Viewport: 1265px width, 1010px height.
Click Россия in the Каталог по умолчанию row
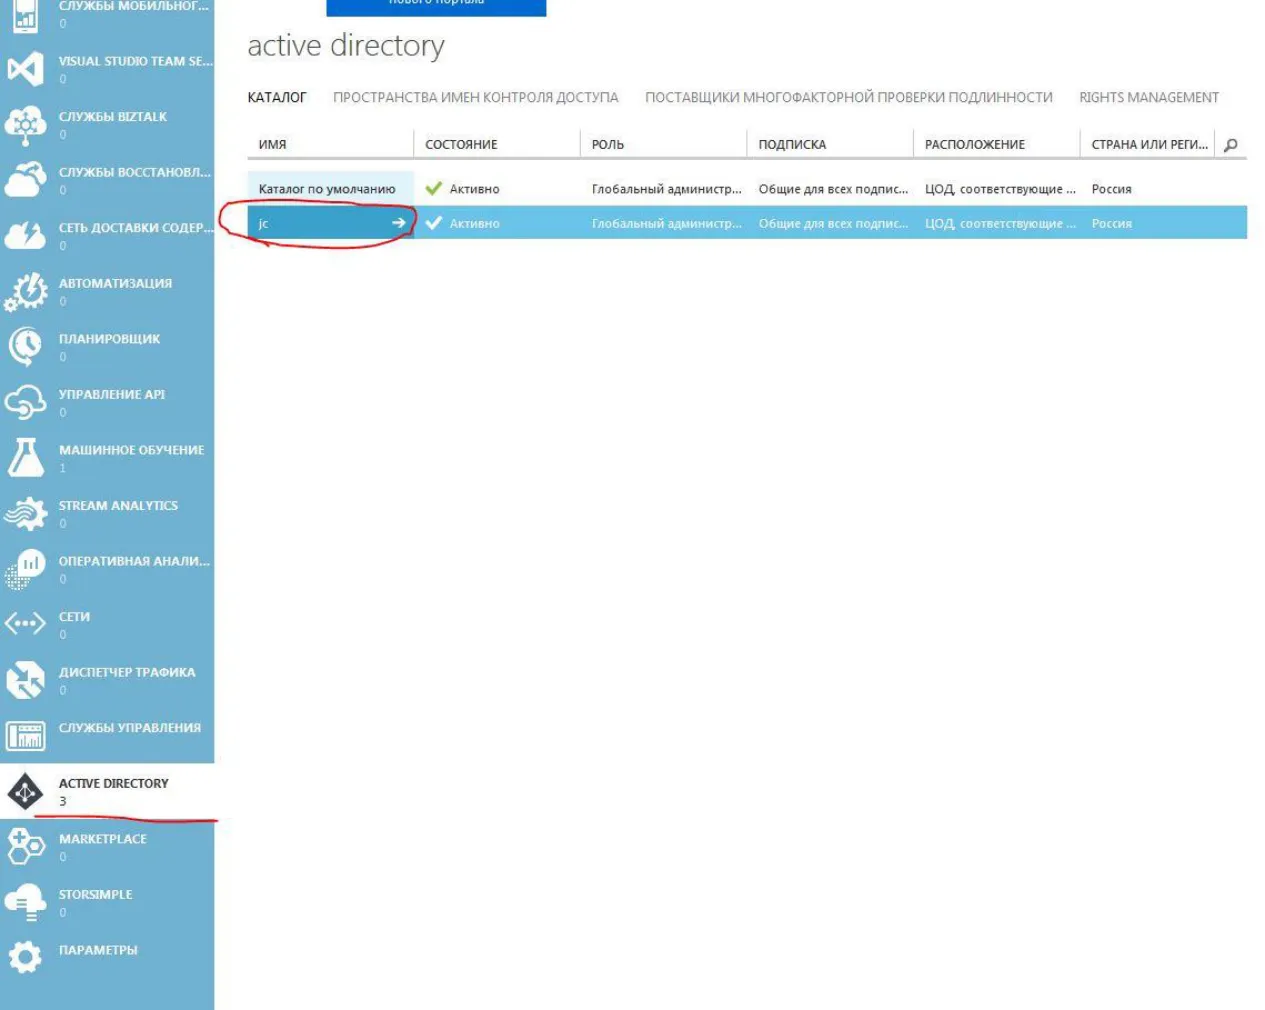click(1111, 189)
